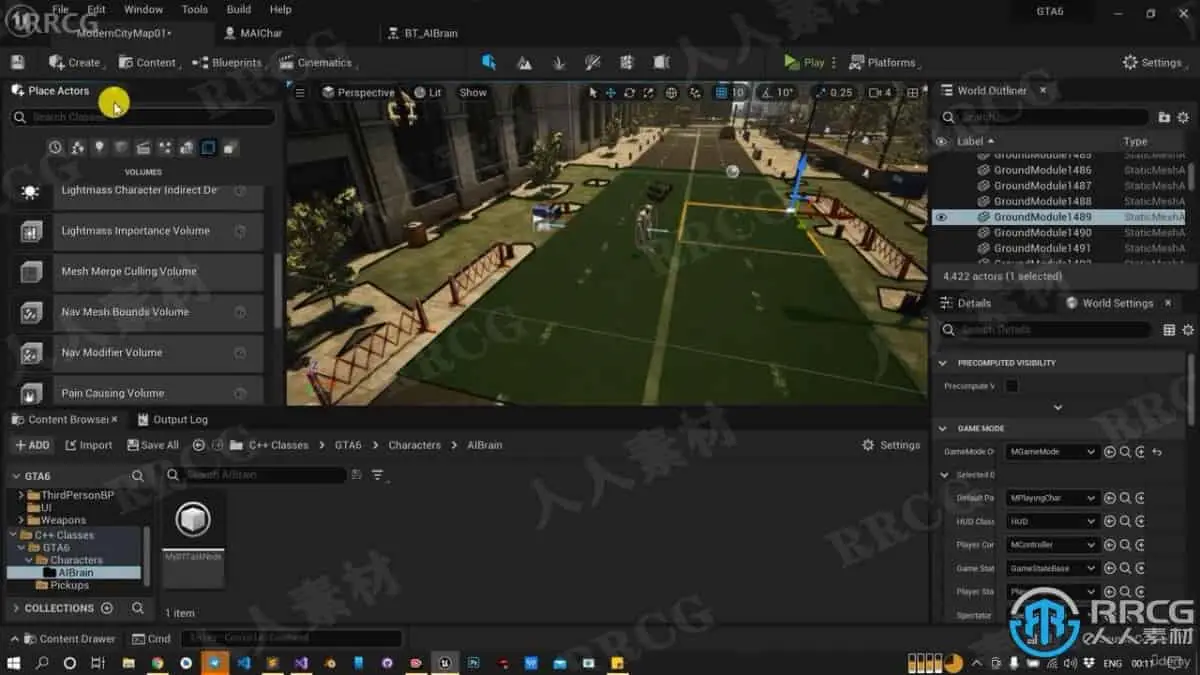Choose the rotate objects tool in viewport
1200x675 pixels.
[x=629, y=92]
